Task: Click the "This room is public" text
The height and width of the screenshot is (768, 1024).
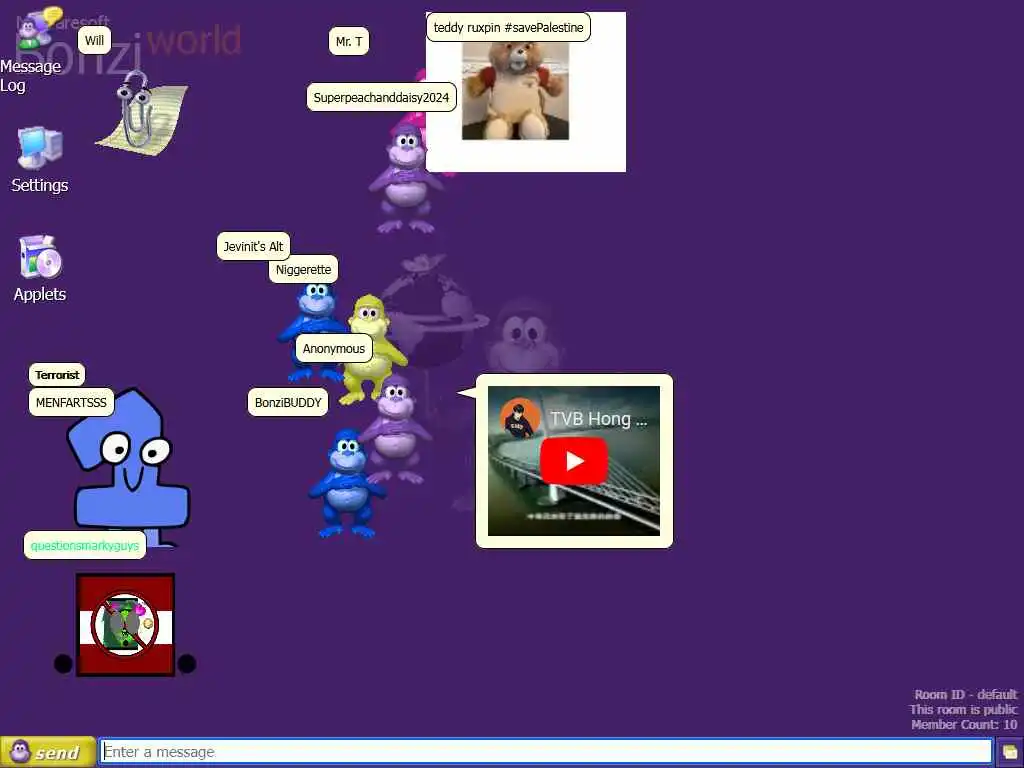Action: (963, 709)
